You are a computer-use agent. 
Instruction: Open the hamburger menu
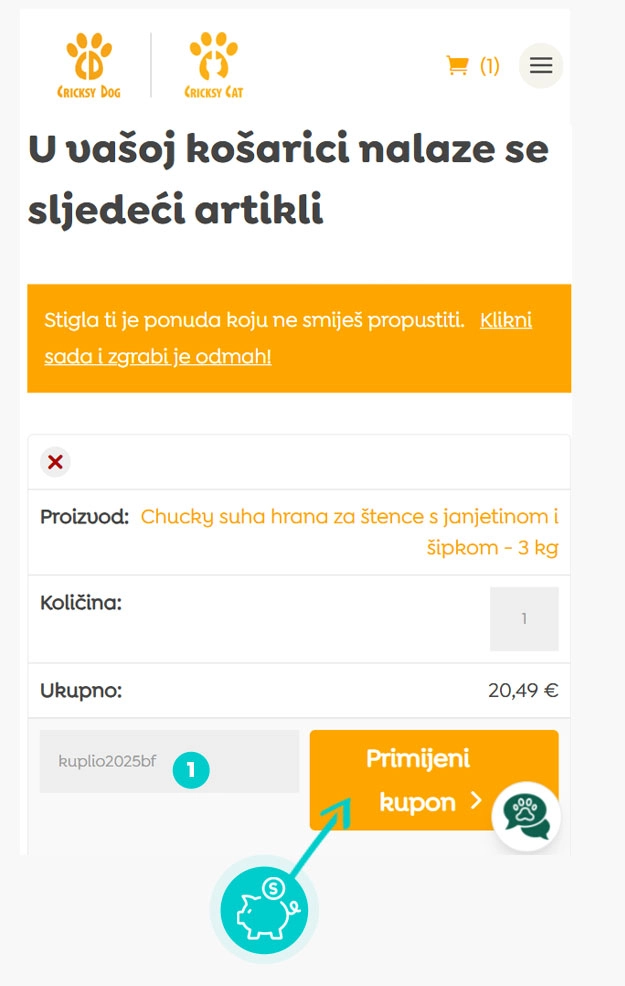(541, 66)
